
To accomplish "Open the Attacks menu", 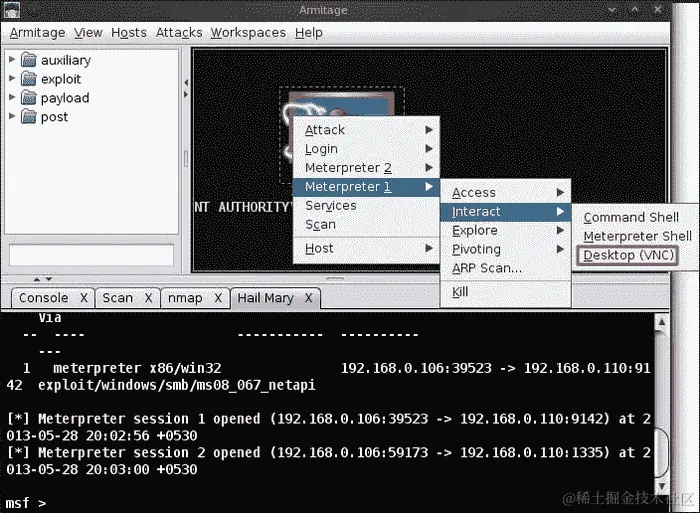I will 179,33.
